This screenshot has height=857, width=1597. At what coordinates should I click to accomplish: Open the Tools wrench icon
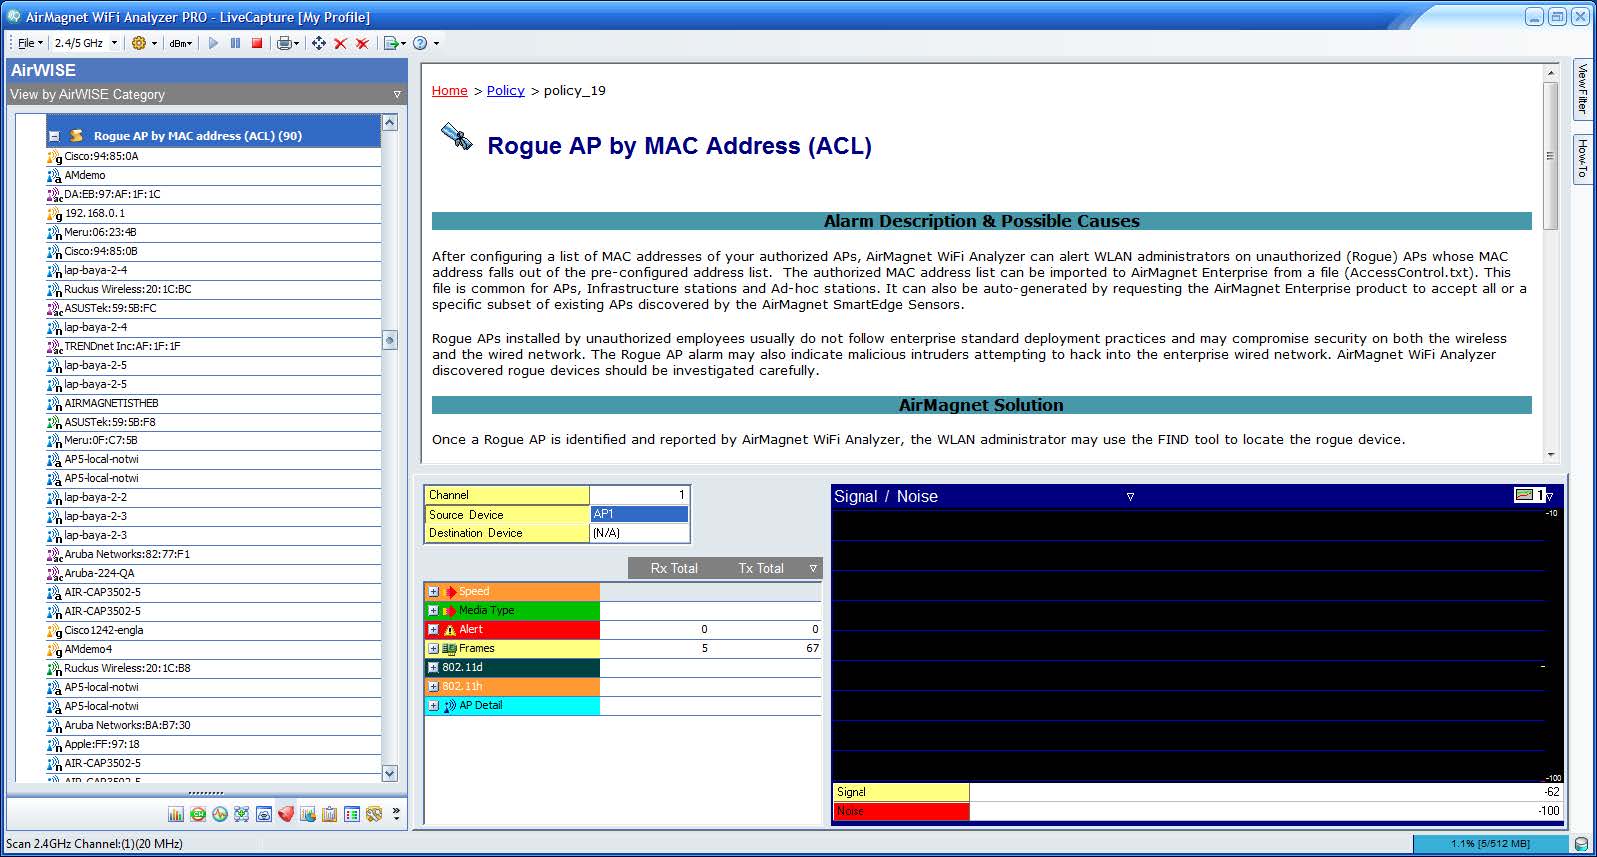coord(374,814)
